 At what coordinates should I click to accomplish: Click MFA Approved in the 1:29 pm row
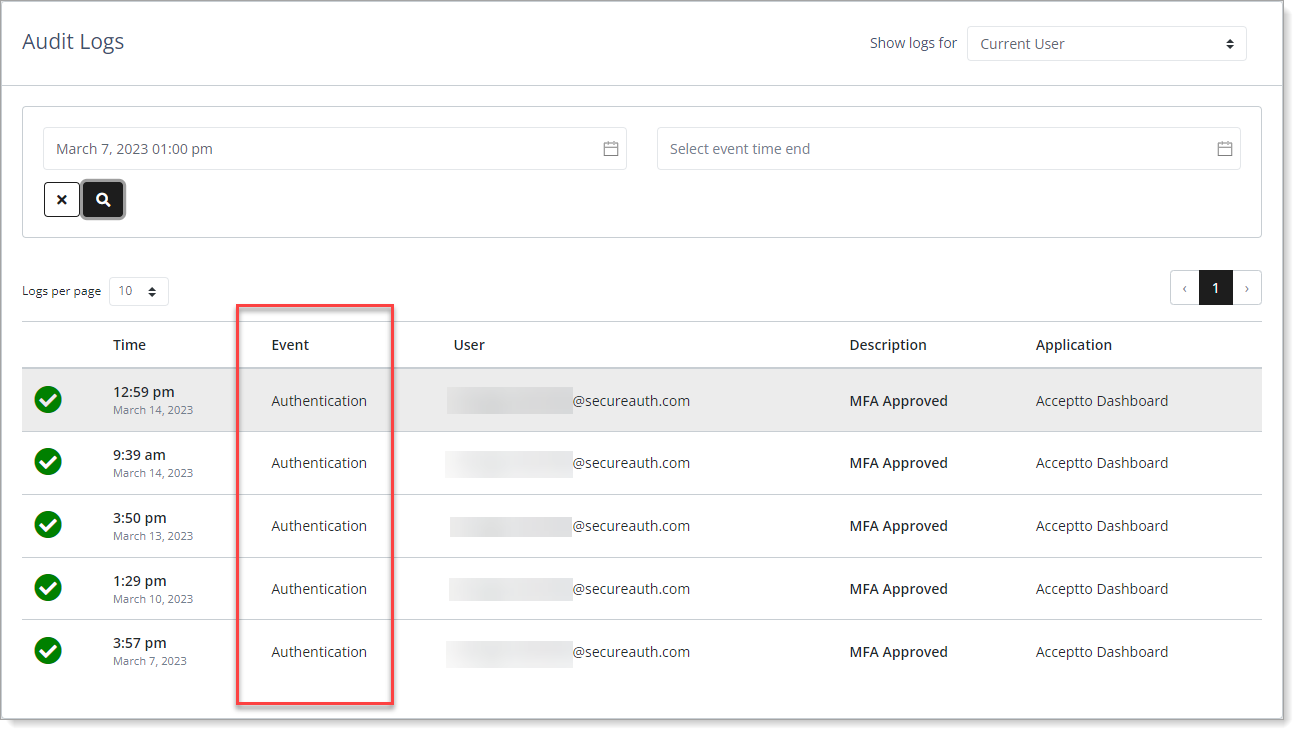pos(898,589)
